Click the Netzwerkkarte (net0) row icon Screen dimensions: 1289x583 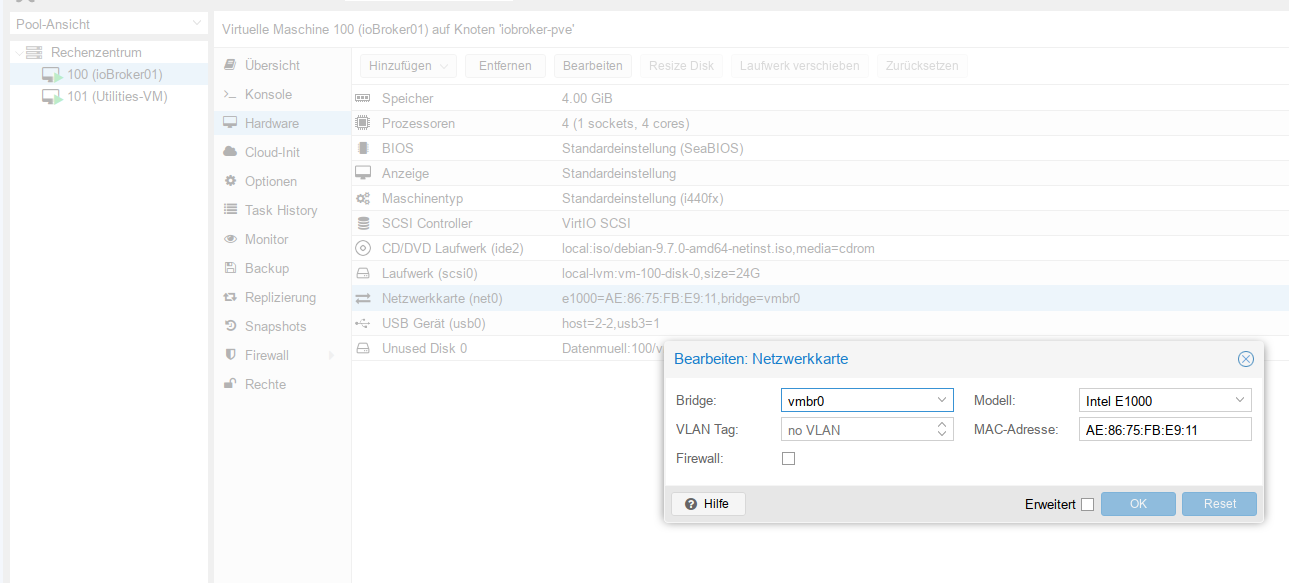click(363, 298)
